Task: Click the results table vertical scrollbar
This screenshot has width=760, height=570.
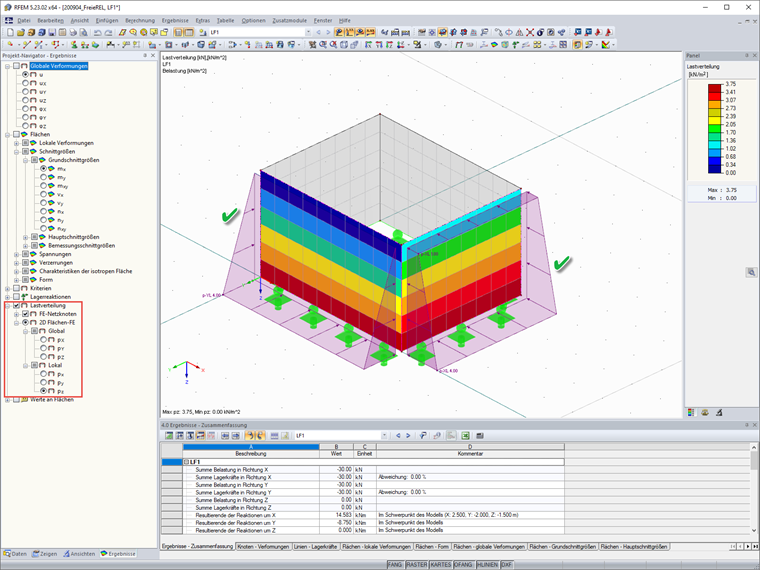Action: pos(754,489)
